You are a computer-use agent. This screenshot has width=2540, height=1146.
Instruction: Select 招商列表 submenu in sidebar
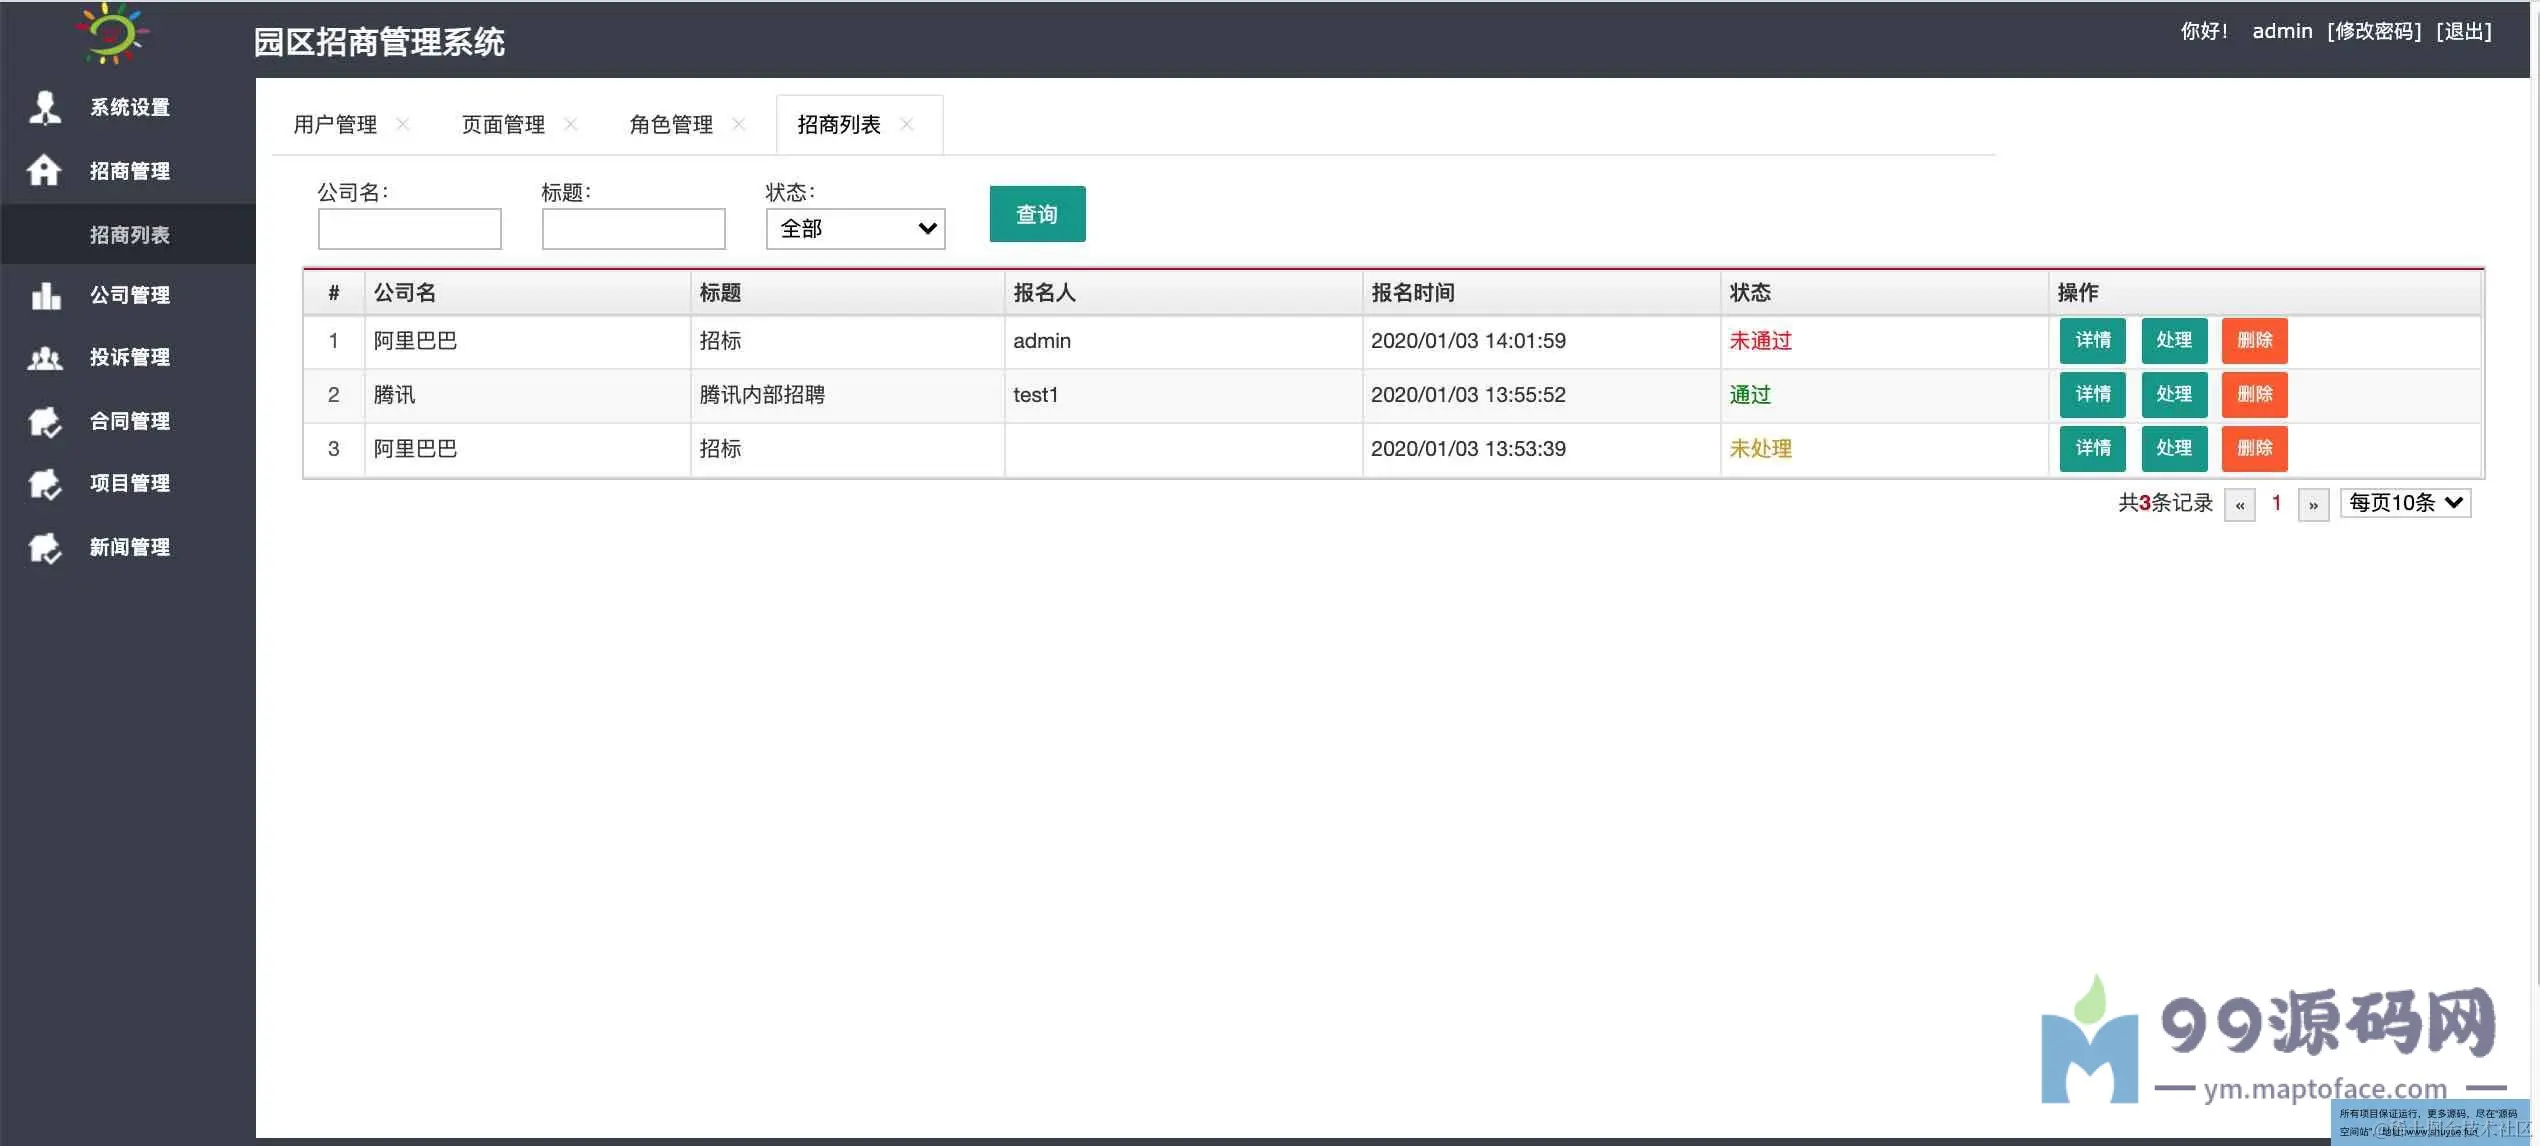(130, 235)
